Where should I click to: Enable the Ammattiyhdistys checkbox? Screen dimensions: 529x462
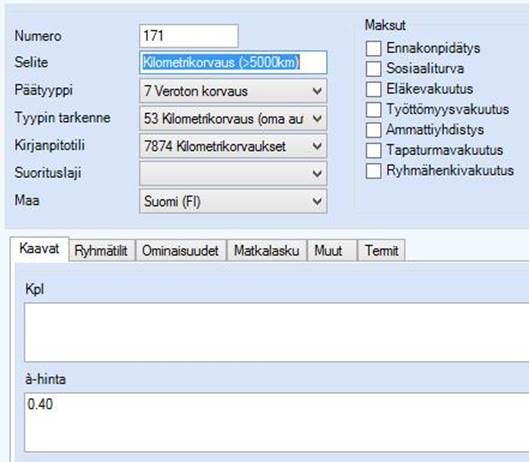tap(373, 130)
